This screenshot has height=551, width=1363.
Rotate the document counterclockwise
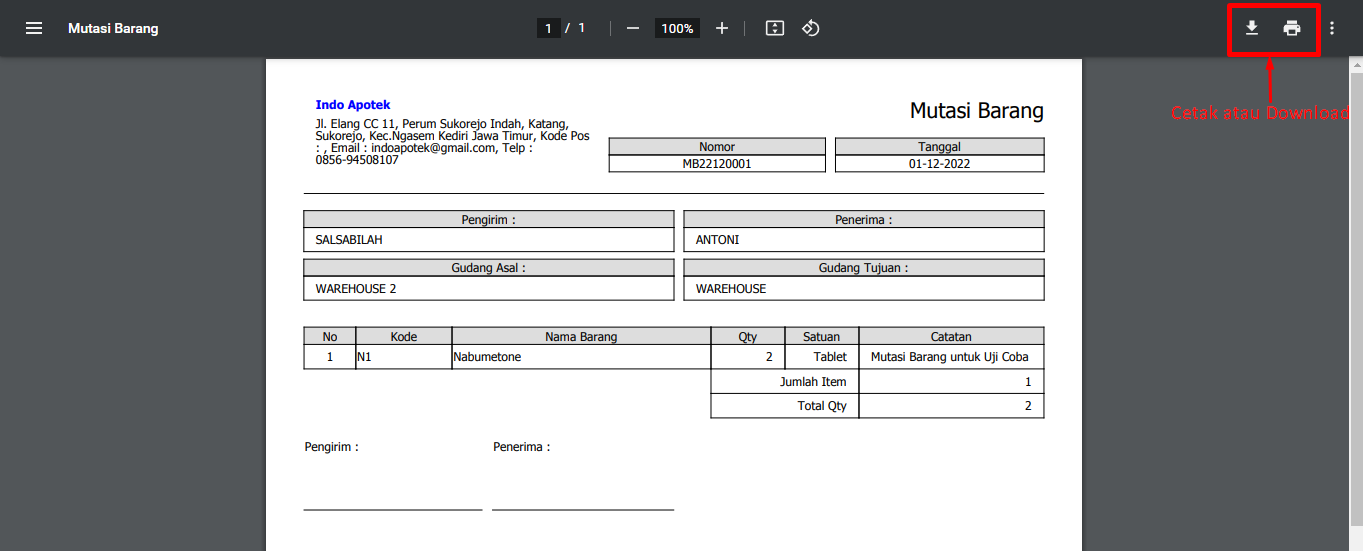point(811,28)
